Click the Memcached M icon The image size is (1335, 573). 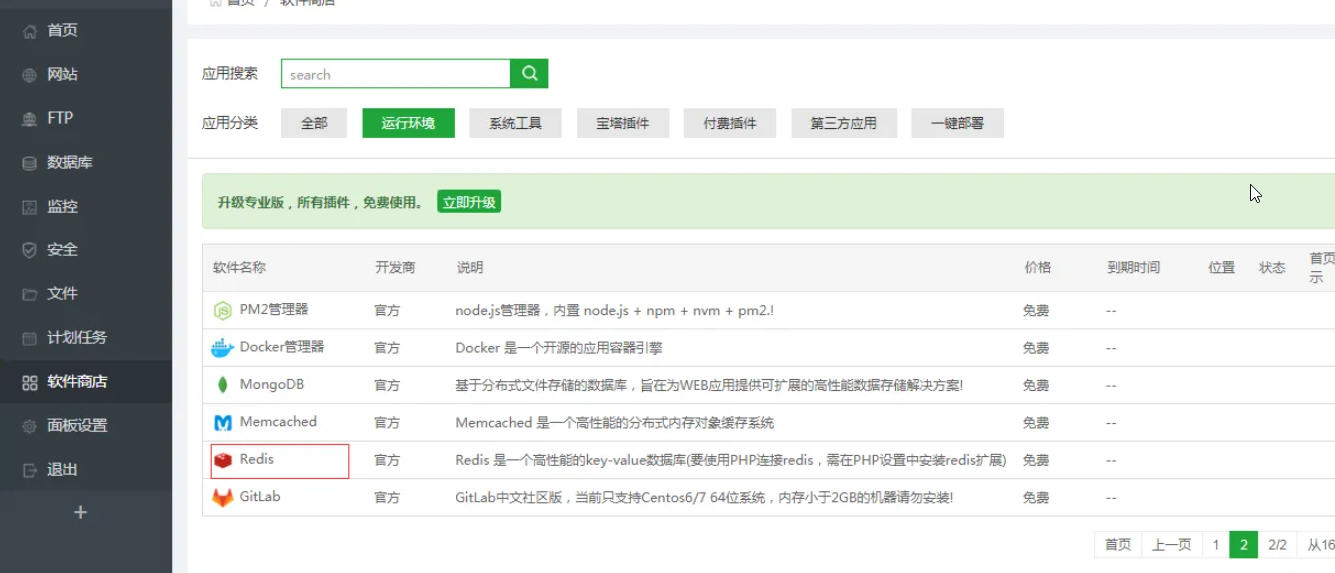click(x=222, y=423)
